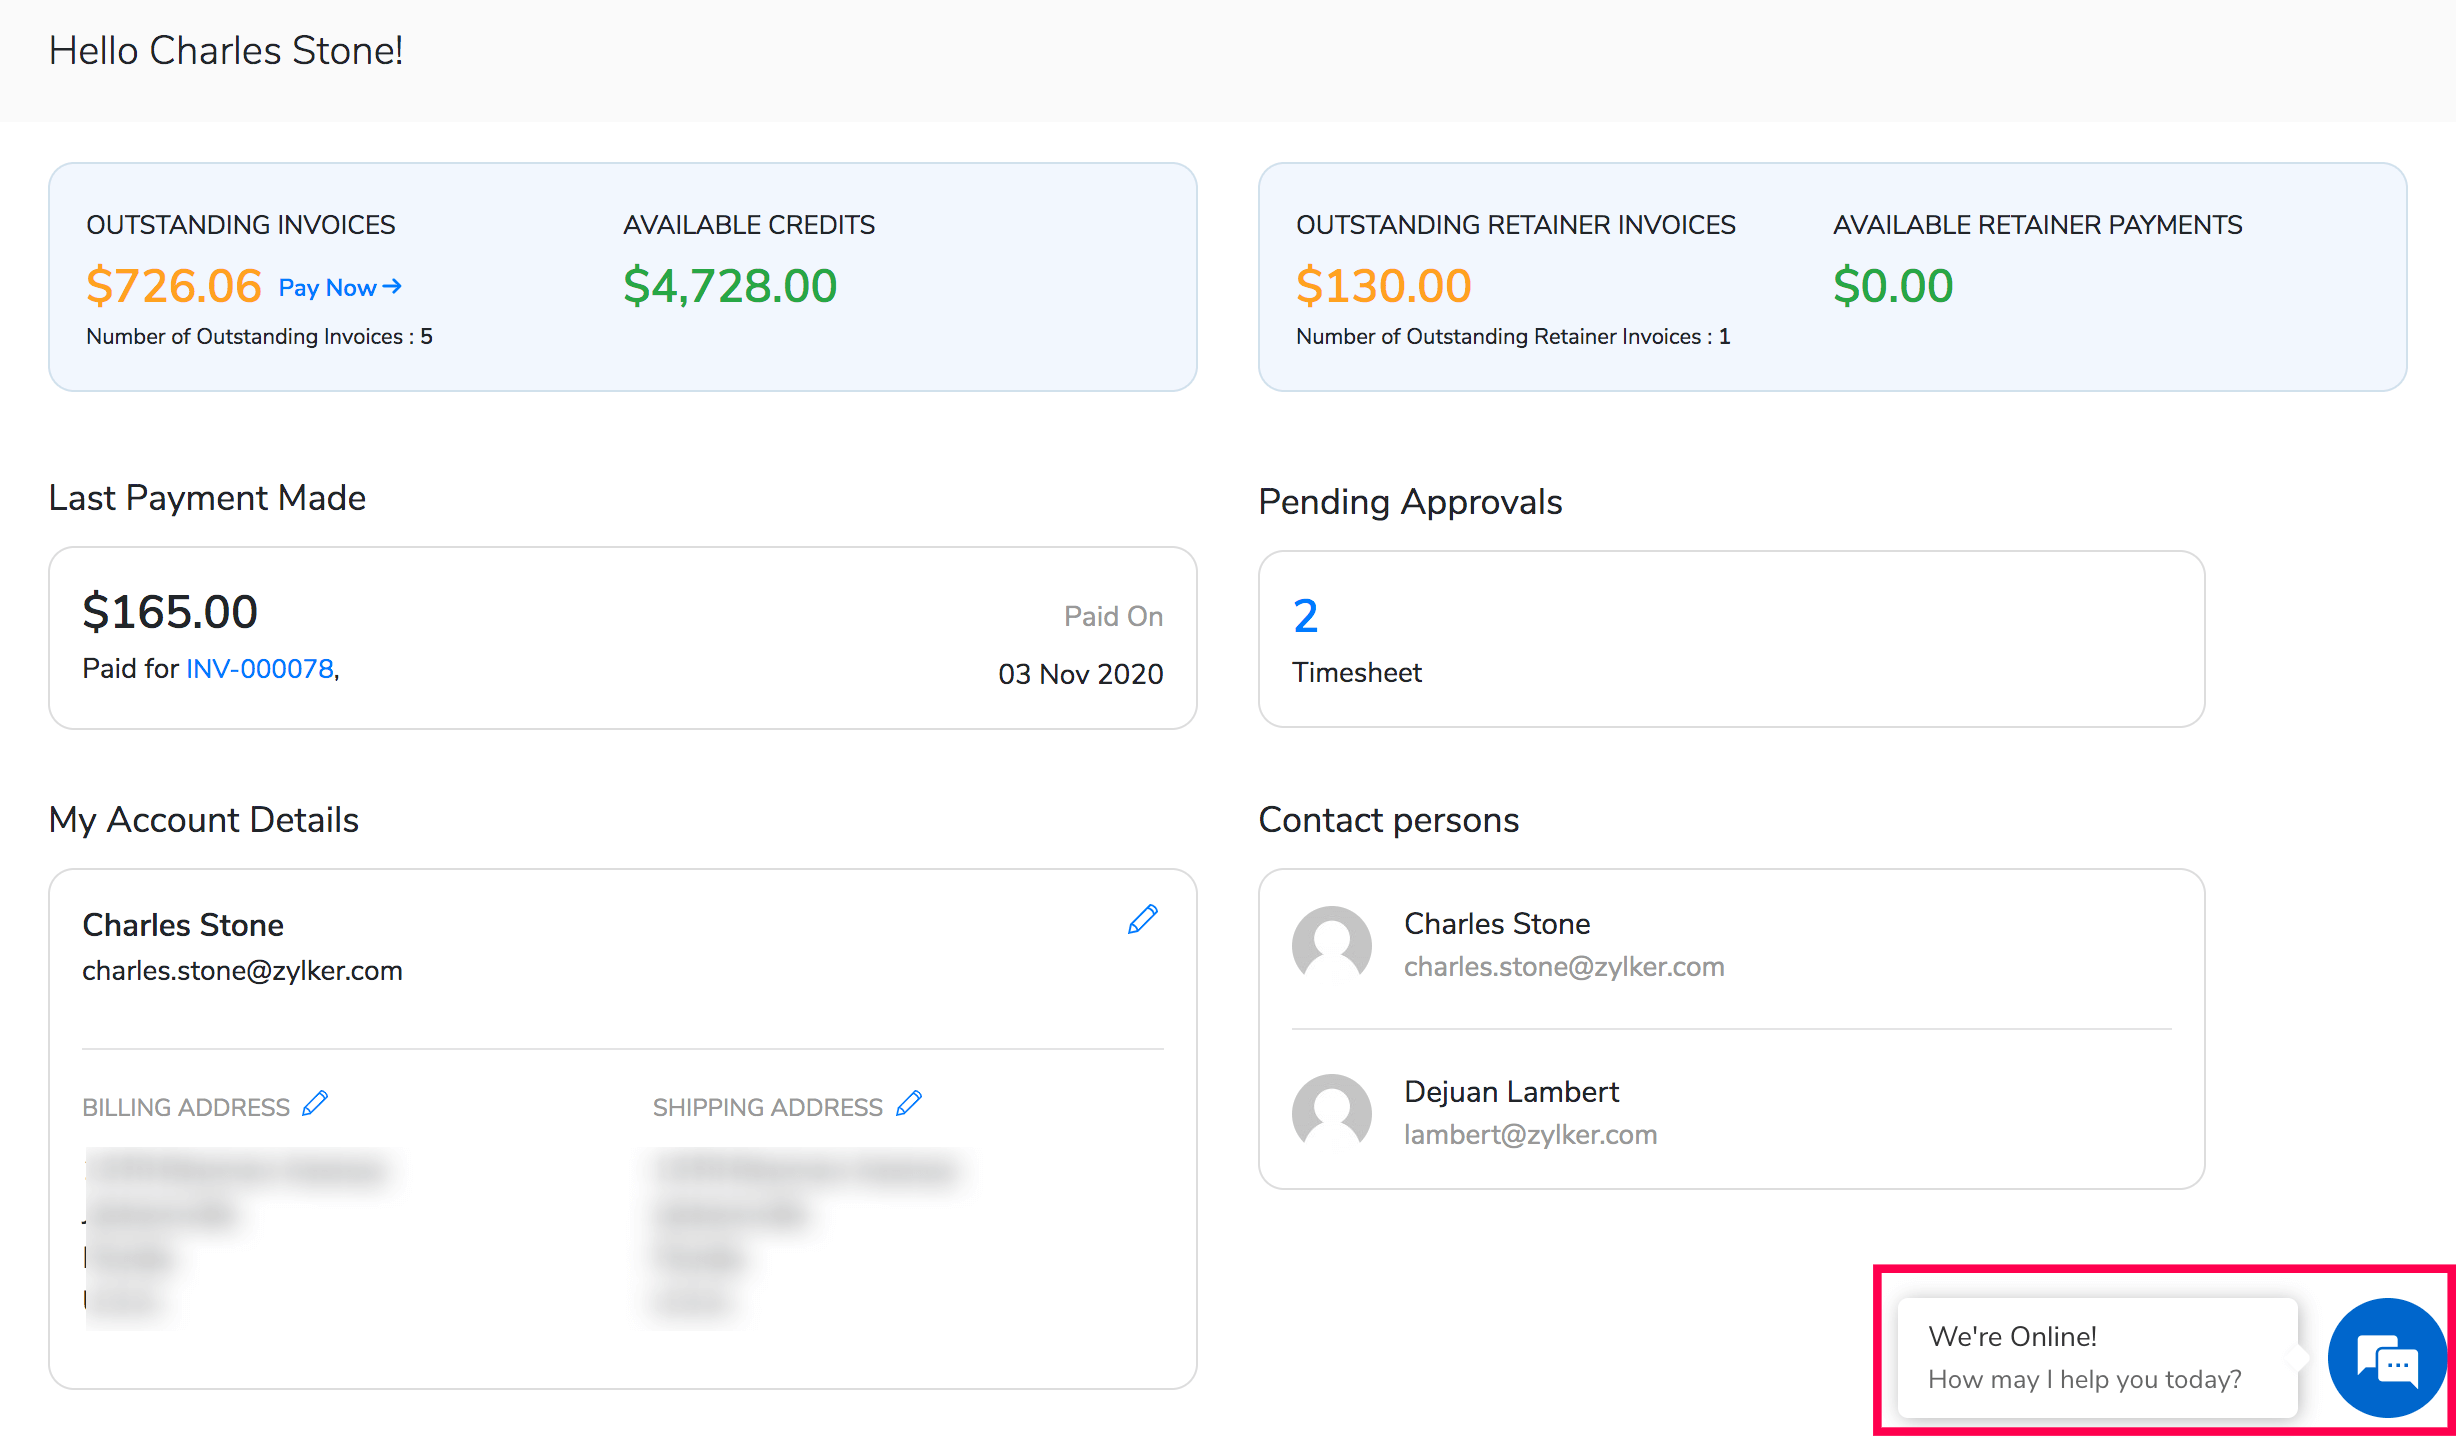
Task: Click the $165.00 last payment amount
Action: click(x=170, y=612)
